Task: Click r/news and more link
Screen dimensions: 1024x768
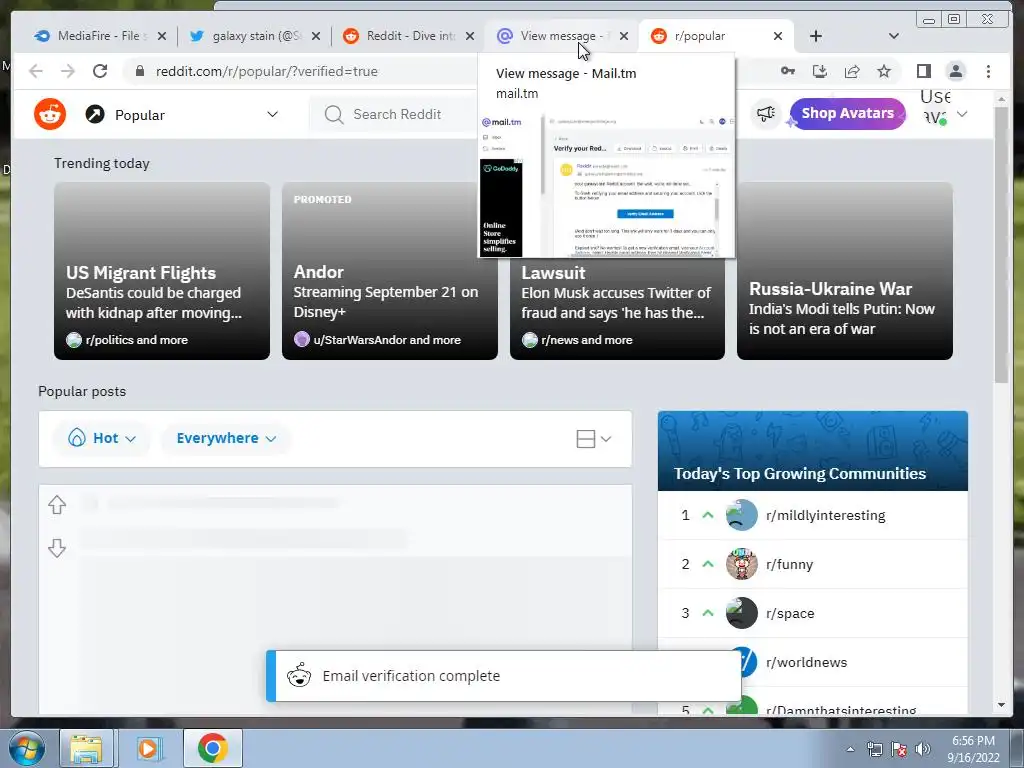Action: (x=586, y=340)
